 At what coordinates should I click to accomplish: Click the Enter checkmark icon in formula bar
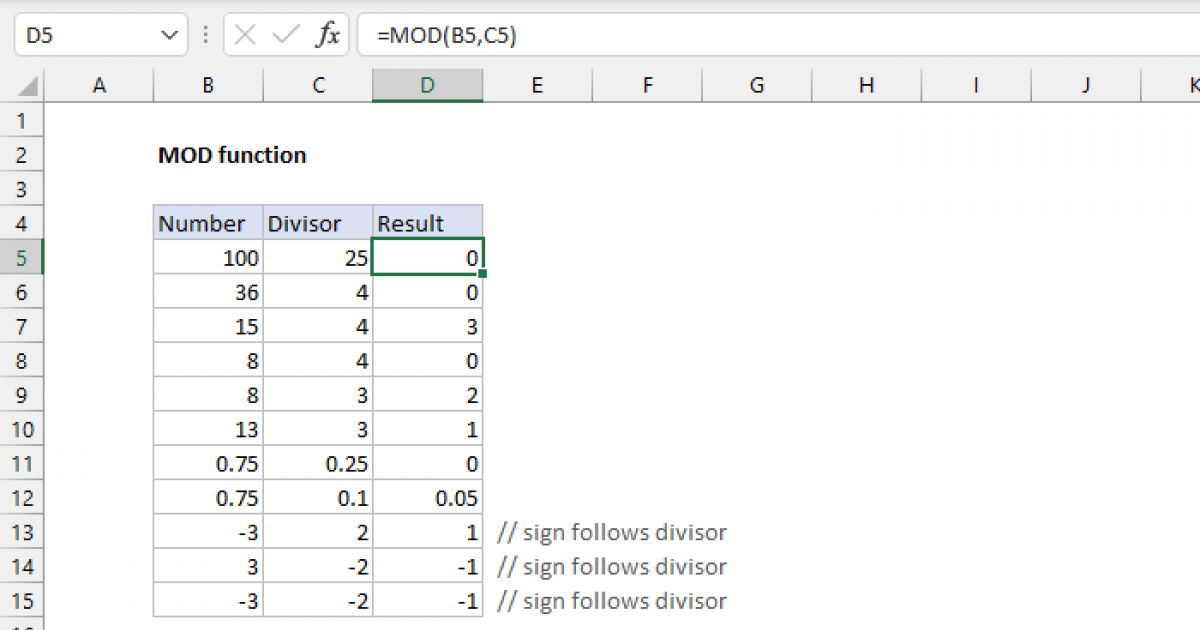click(286, 36)
